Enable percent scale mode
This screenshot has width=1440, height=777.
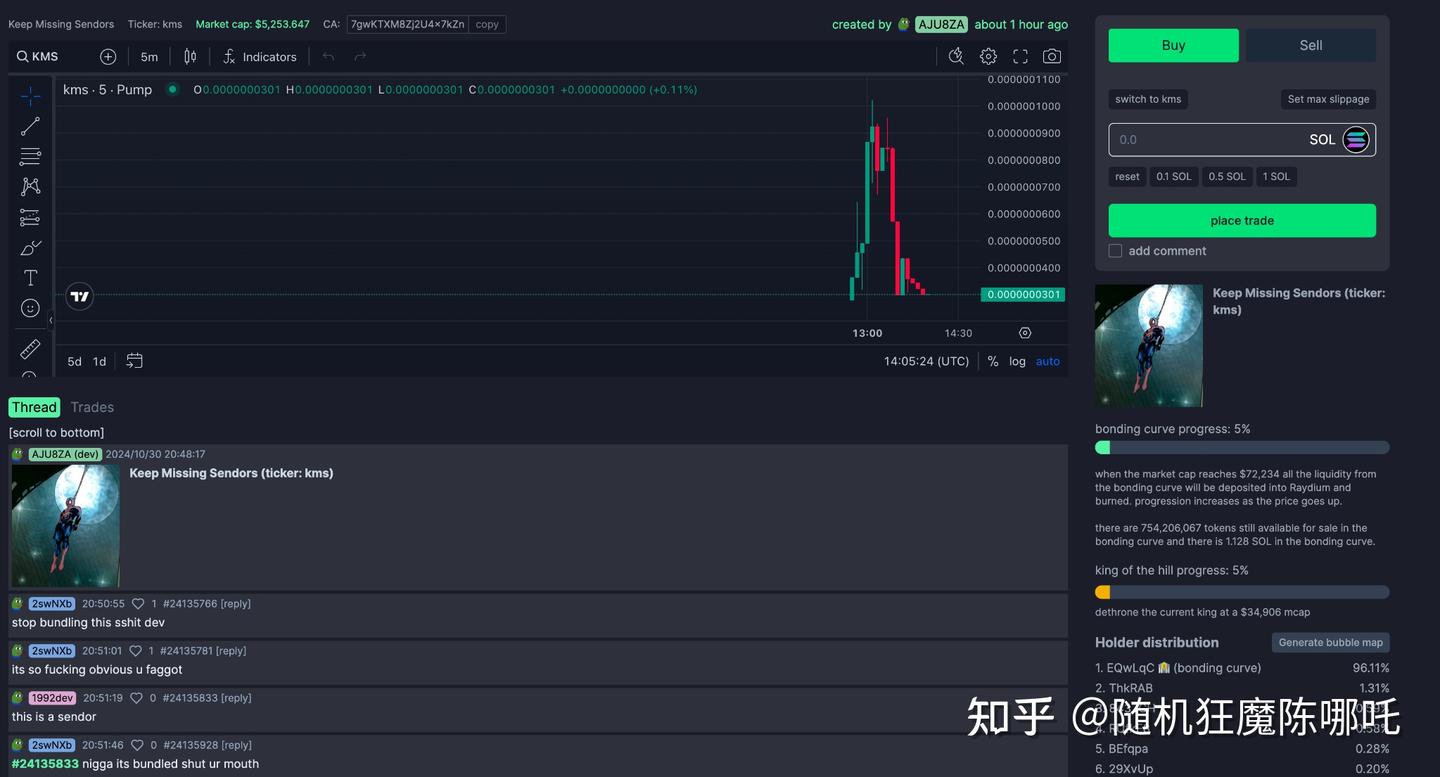992,361
